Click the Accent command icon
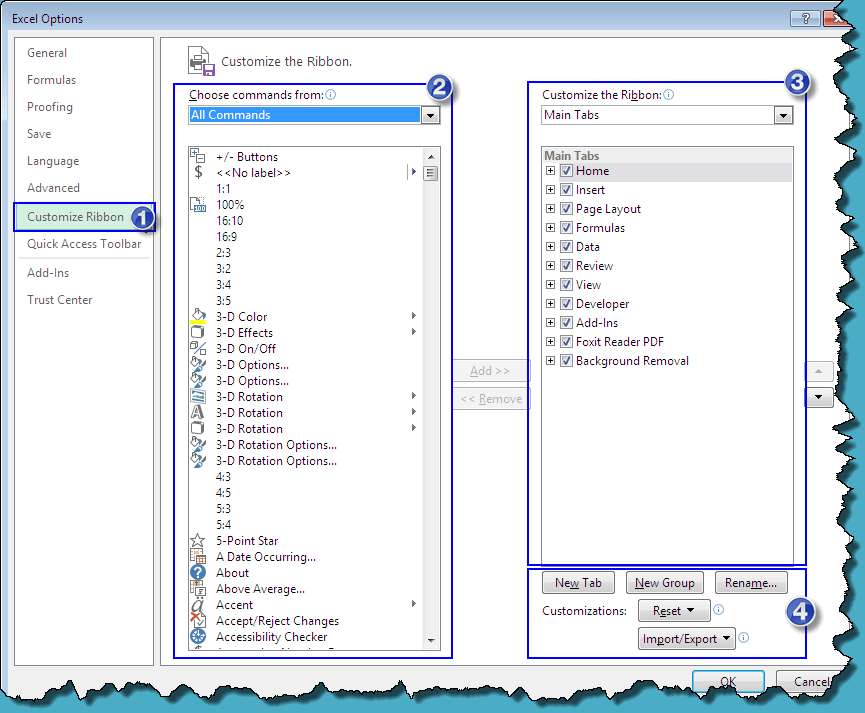Viewport: 865px width, 713px height. pos(197,604)
